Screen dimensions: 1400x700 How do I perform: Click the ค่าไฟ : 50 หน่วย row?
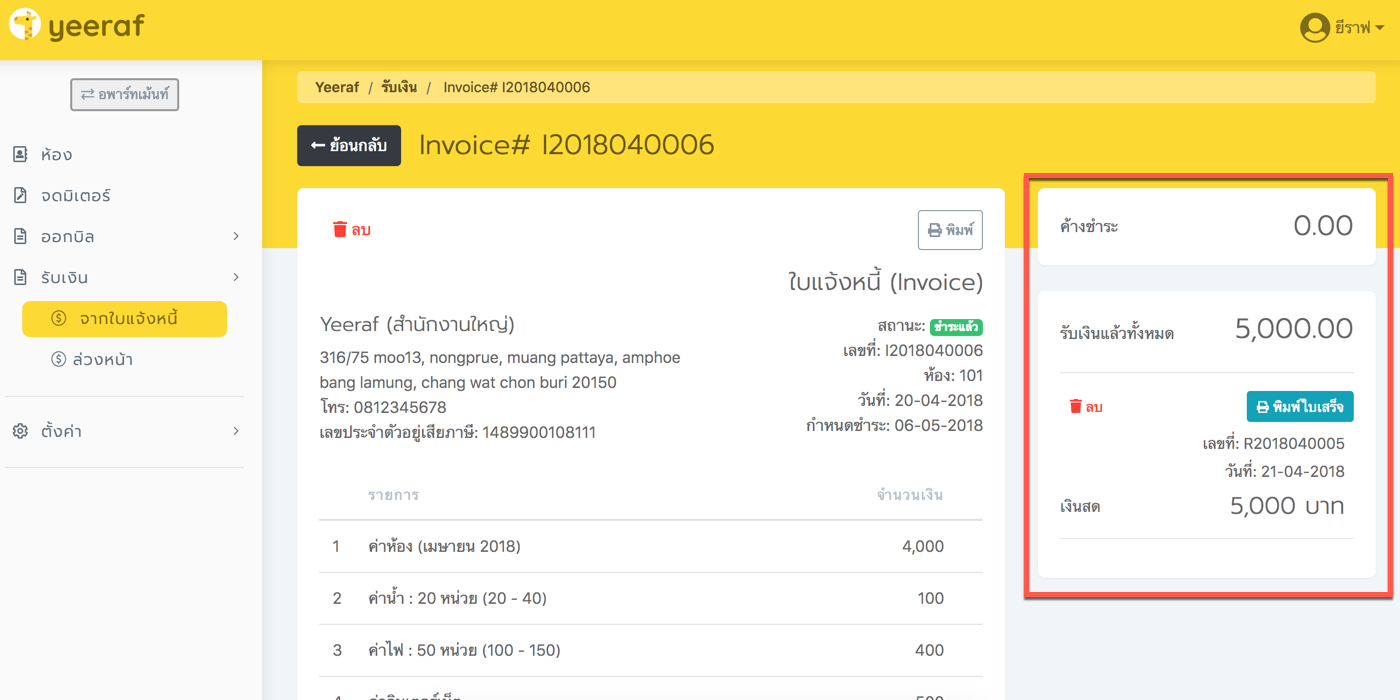pos(651,650)
